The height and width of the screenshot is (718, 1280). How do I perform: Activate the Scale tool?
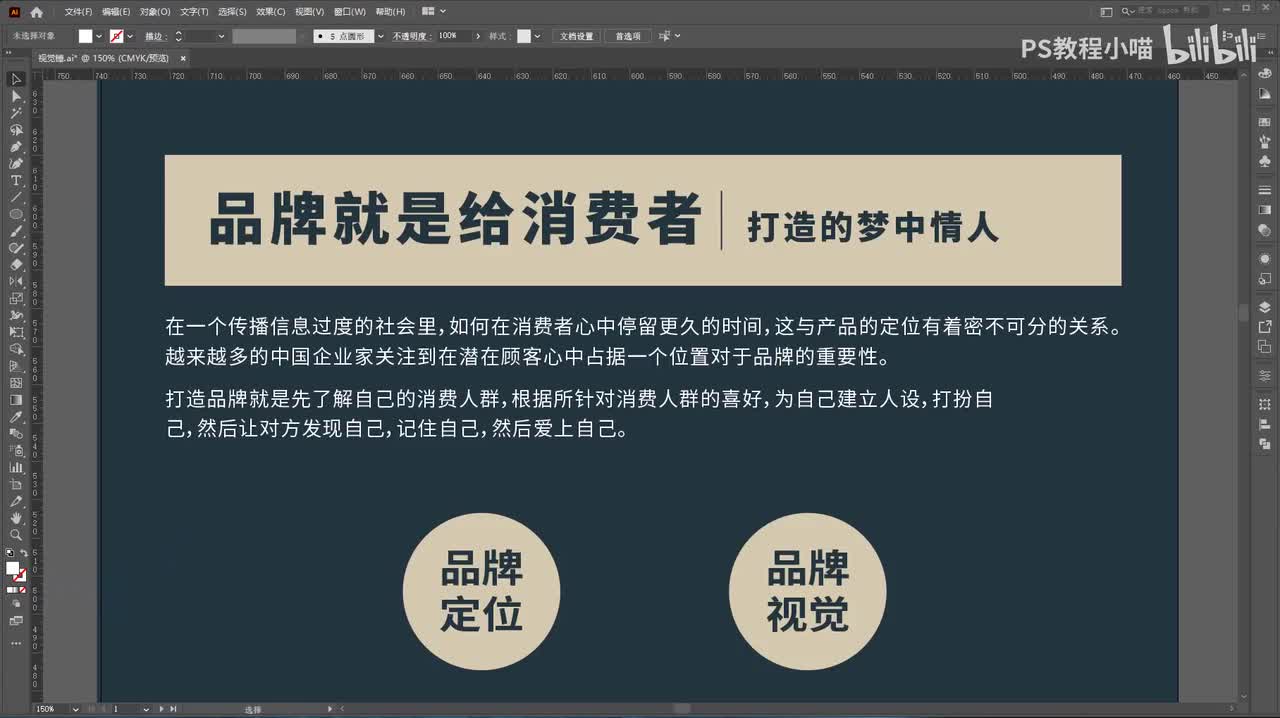click(16, 299)
